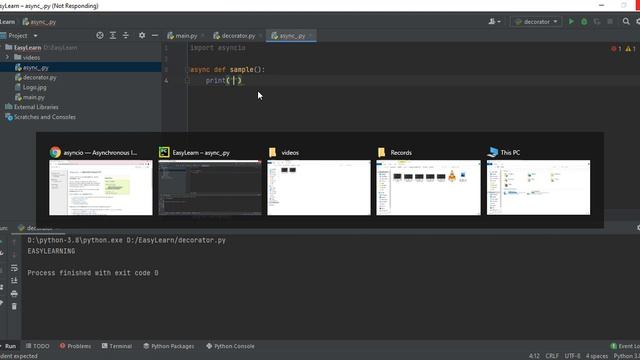Switch to EasyLearn PyCharm window thumbnail
Image resolution: width=640 pixels, height=360 pixels.
coord(210,187)
